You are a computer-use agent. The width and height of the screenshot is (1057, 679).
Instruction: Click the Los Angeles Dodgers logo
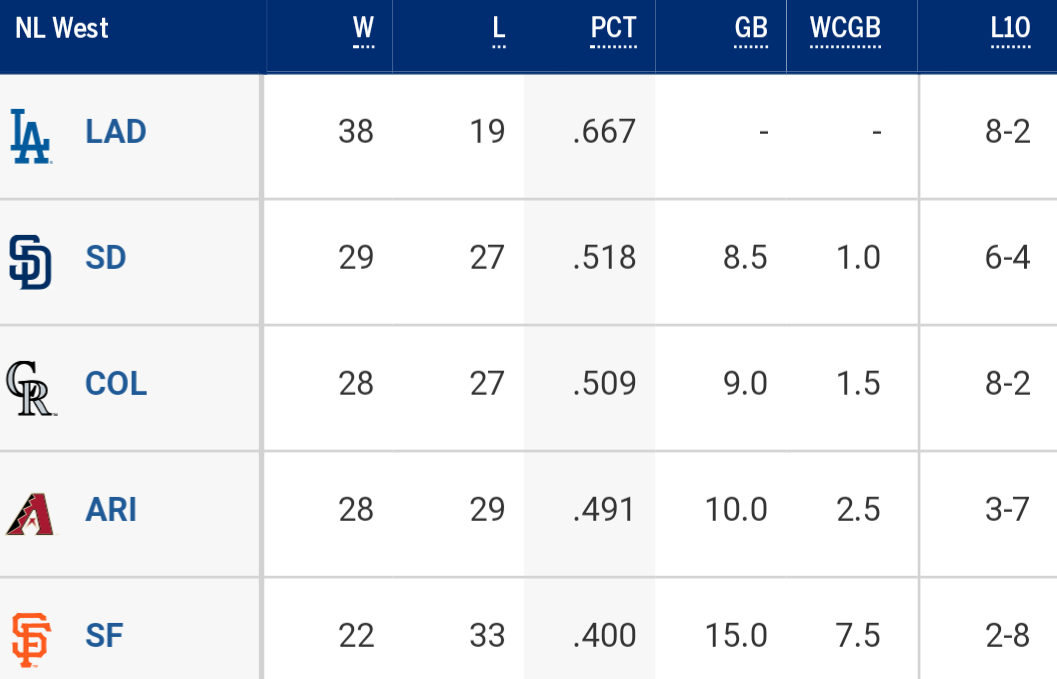pos(31,136)
